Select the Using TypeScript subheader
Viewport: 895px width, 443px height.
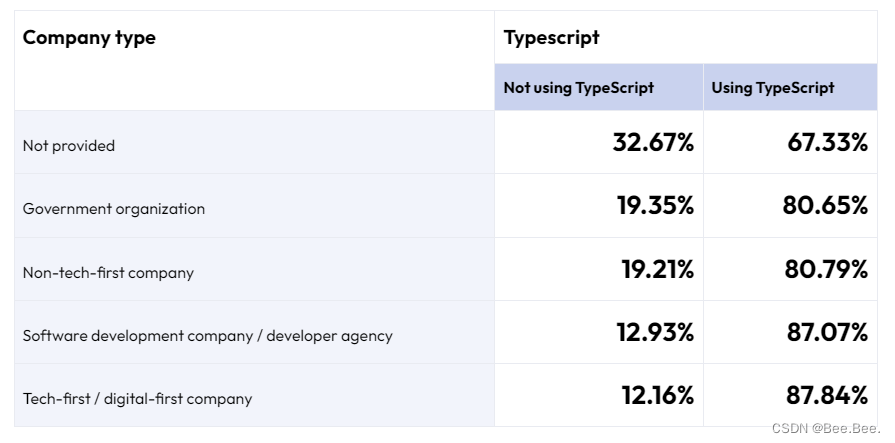pyautogui.click(x=772, y=88)
